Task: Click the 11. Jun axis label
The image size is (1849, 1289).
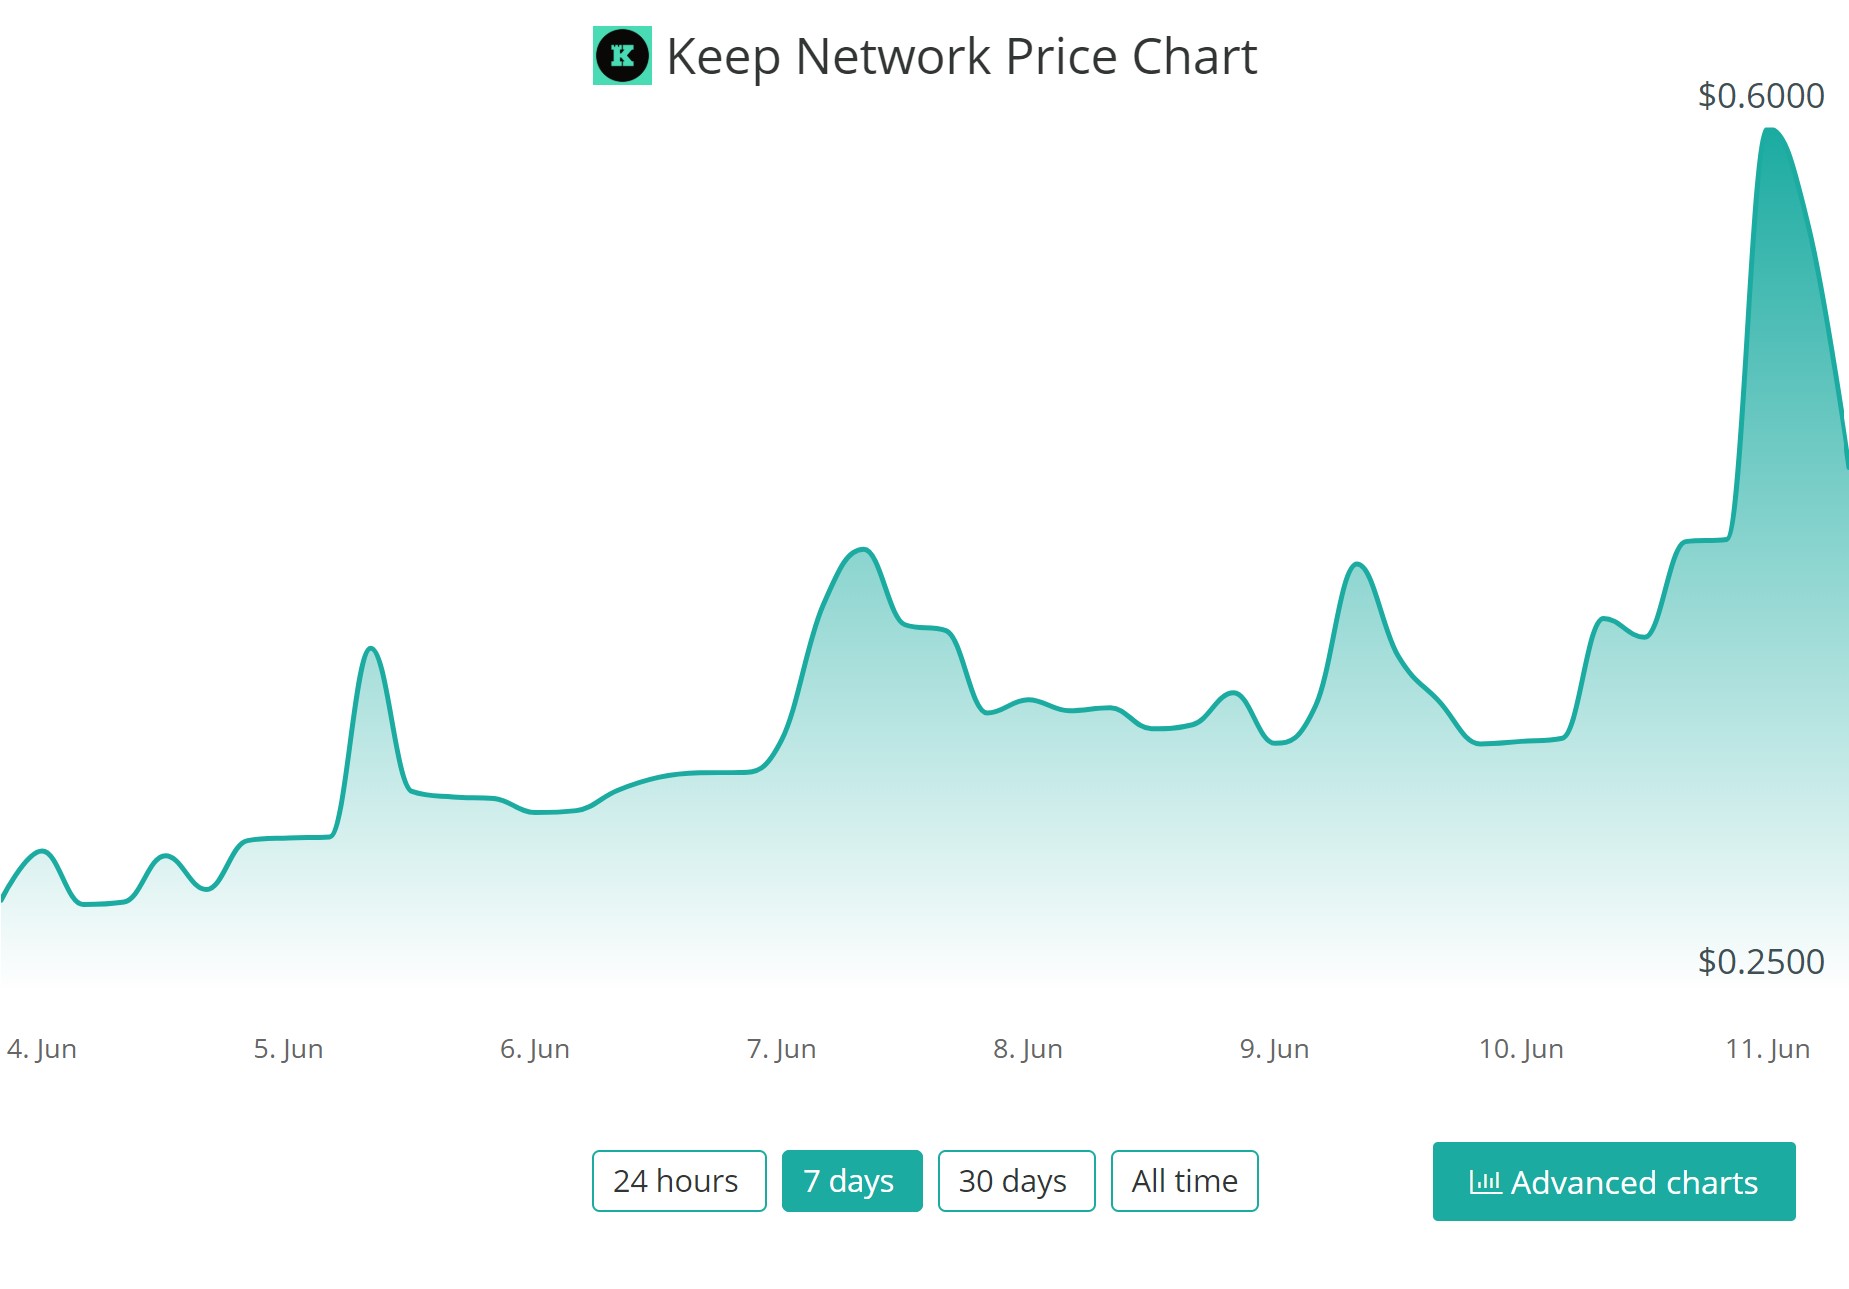Action: 1767,1048
